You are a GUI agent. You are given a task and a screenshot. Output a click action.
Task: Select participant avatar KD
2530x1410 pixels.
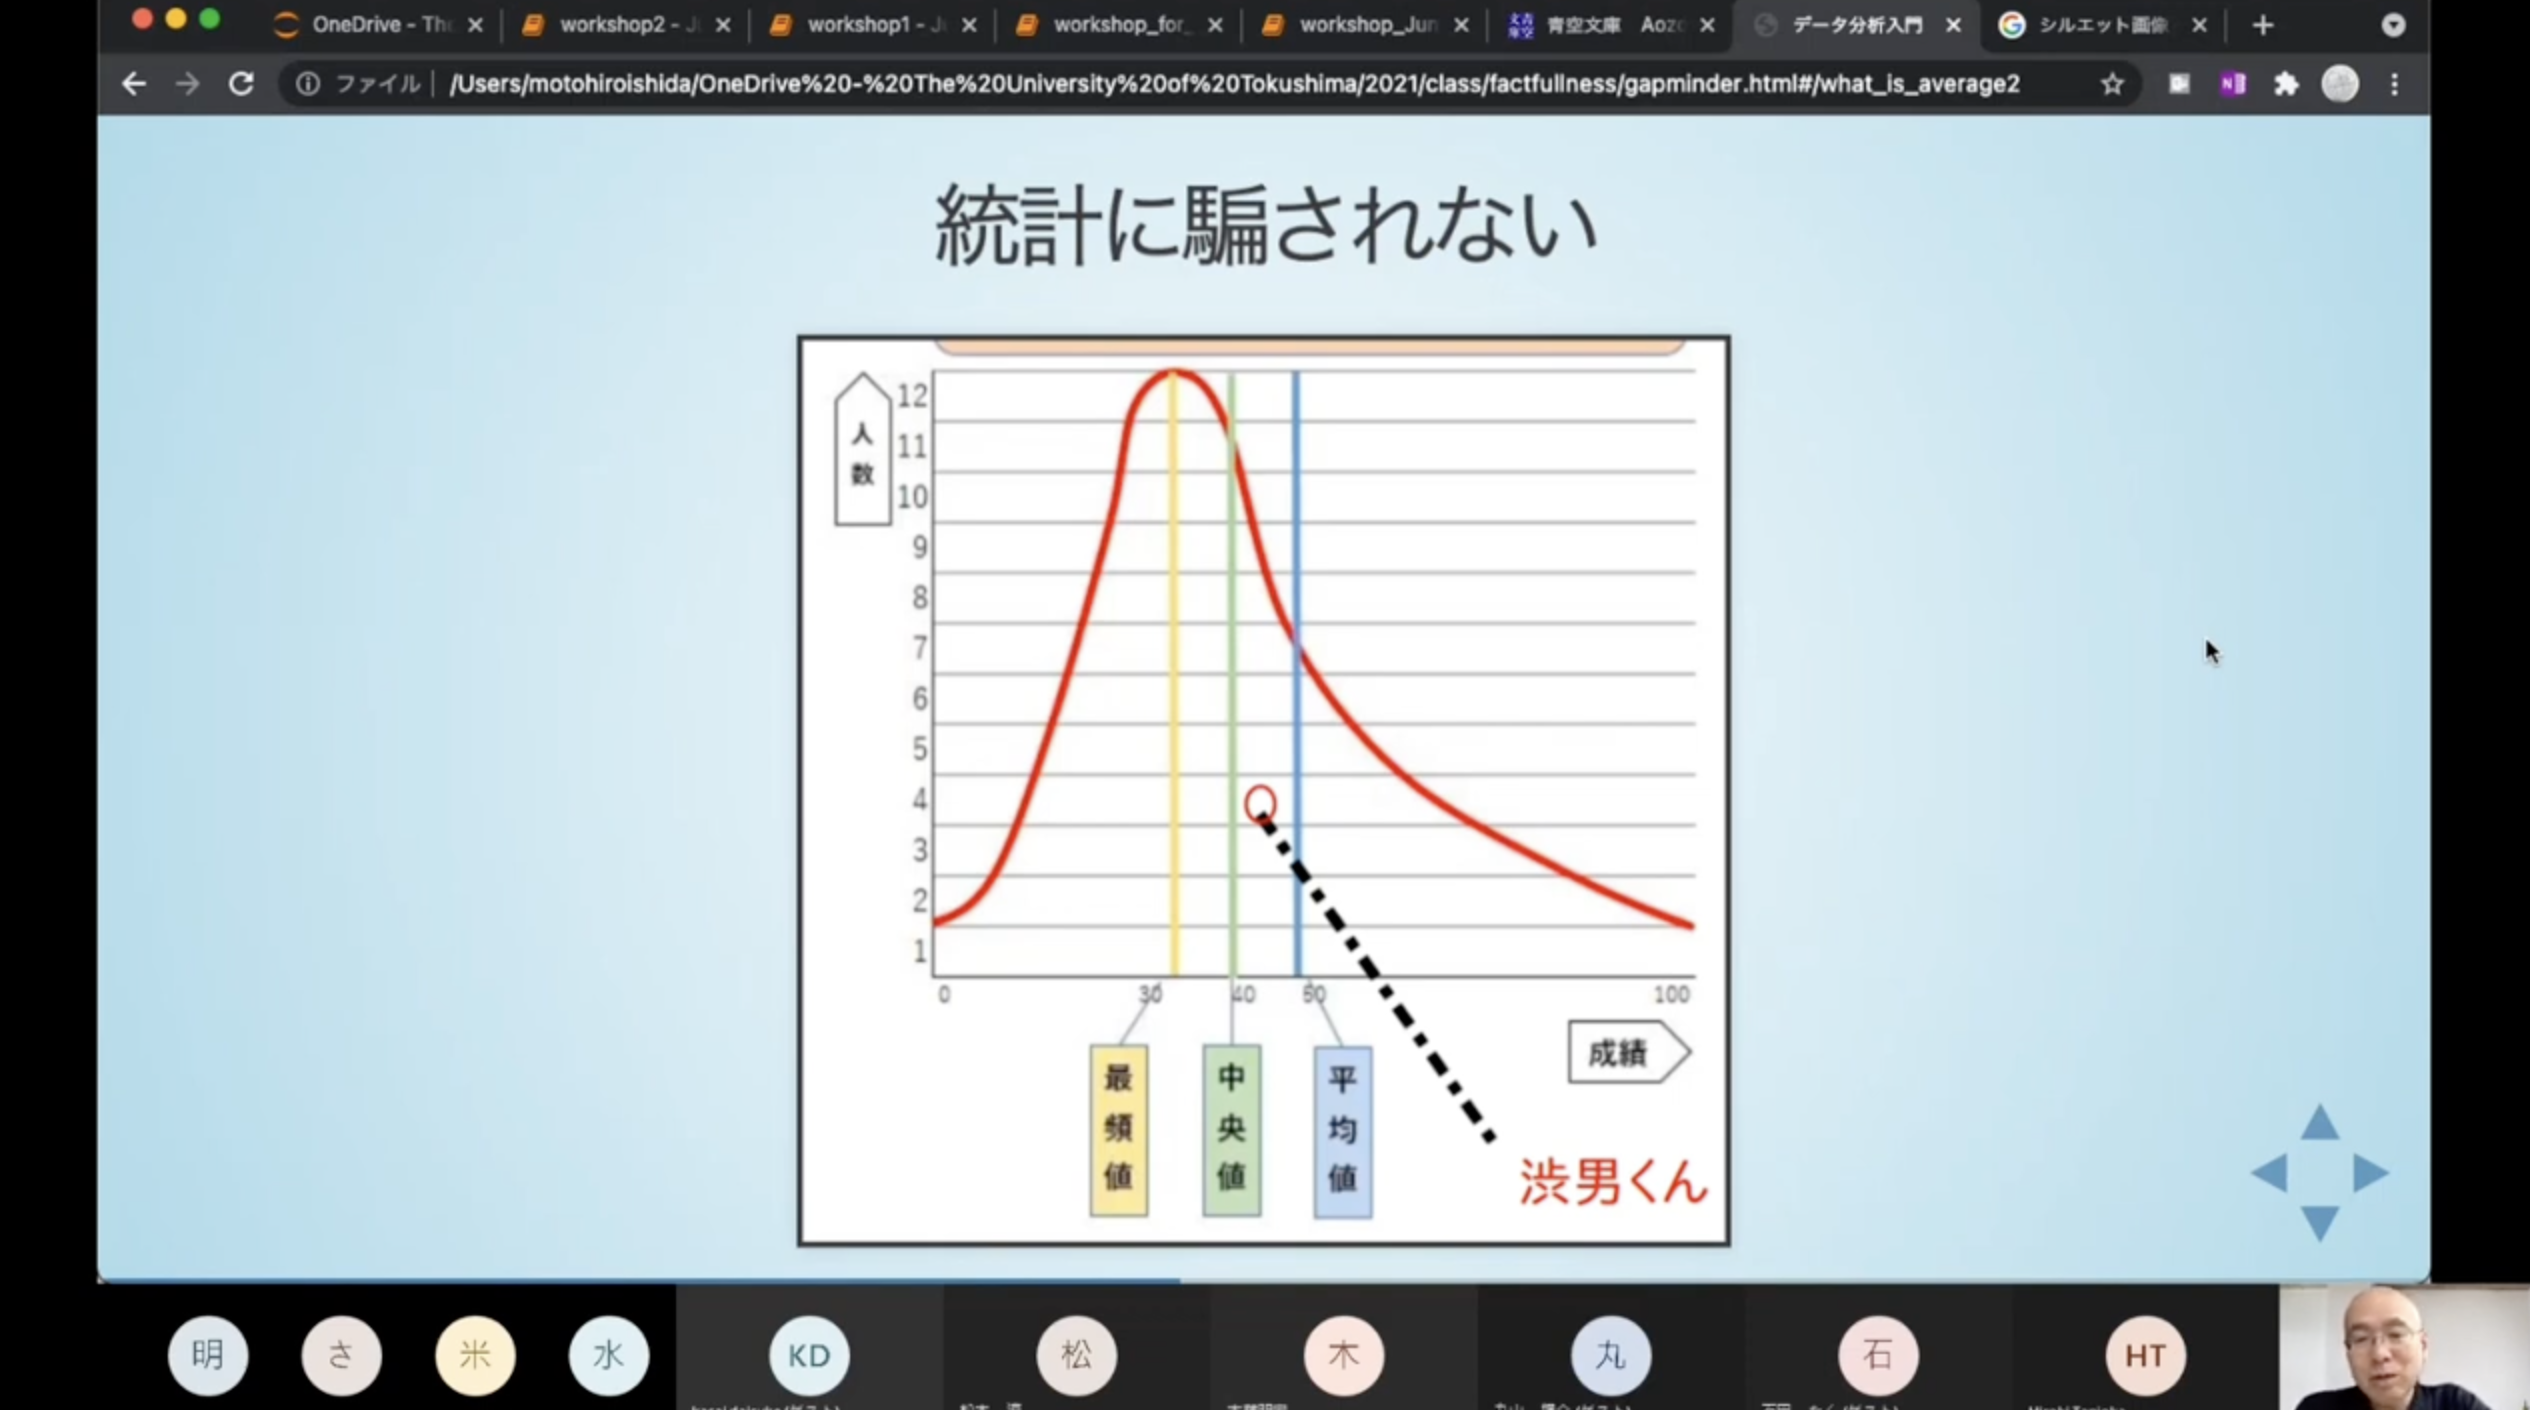pyautogui.click(x=809, y=1355)
